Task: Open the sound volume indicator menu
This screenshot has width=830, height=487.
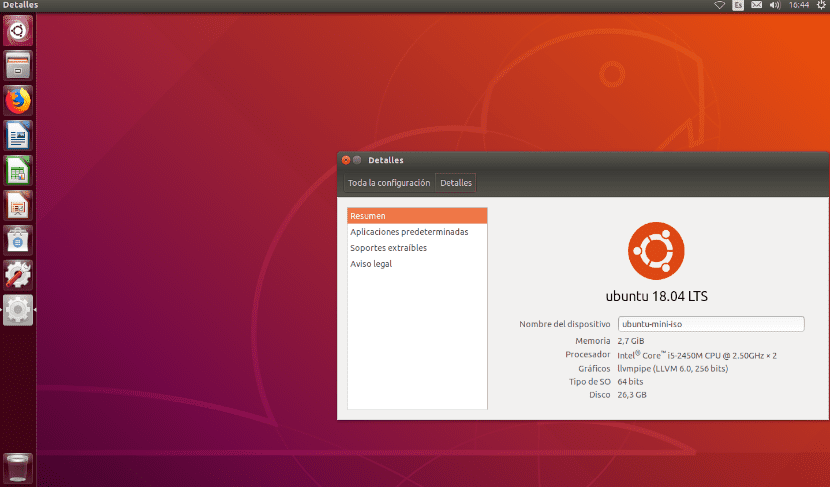Action: tap(774, 6)
